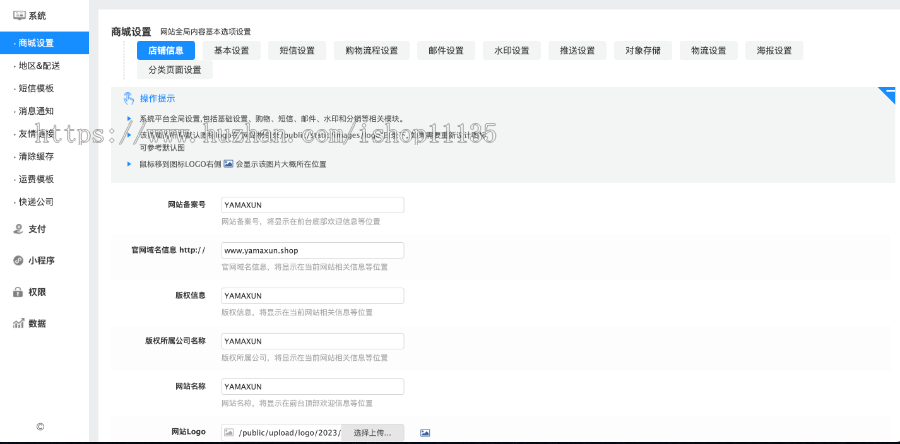Viewport: 900px width, 444px height.
Task: Click the 商城设置 page title
Action: point(131,32)
